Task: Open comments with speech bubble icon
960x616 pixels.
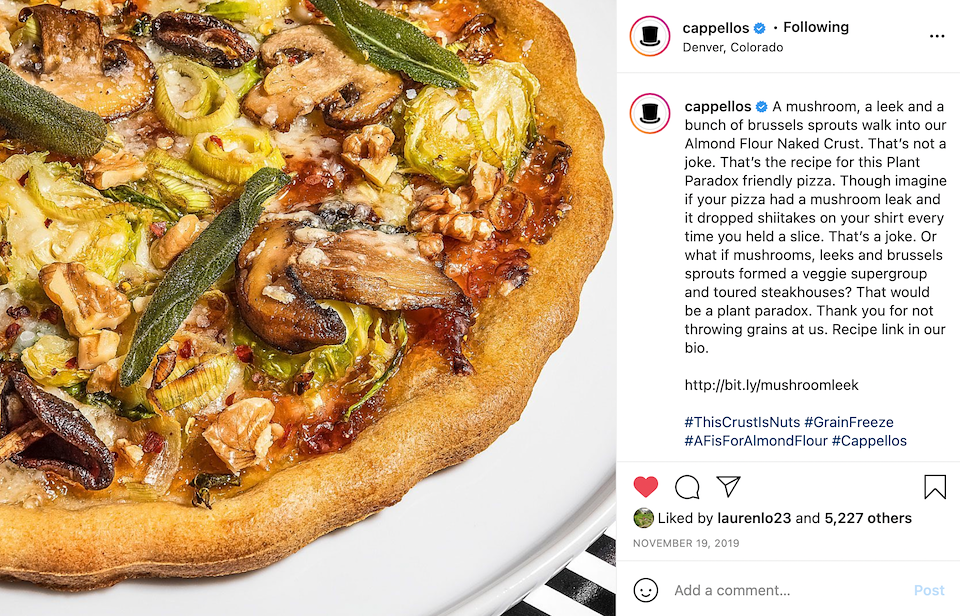Action: point(687,487)
